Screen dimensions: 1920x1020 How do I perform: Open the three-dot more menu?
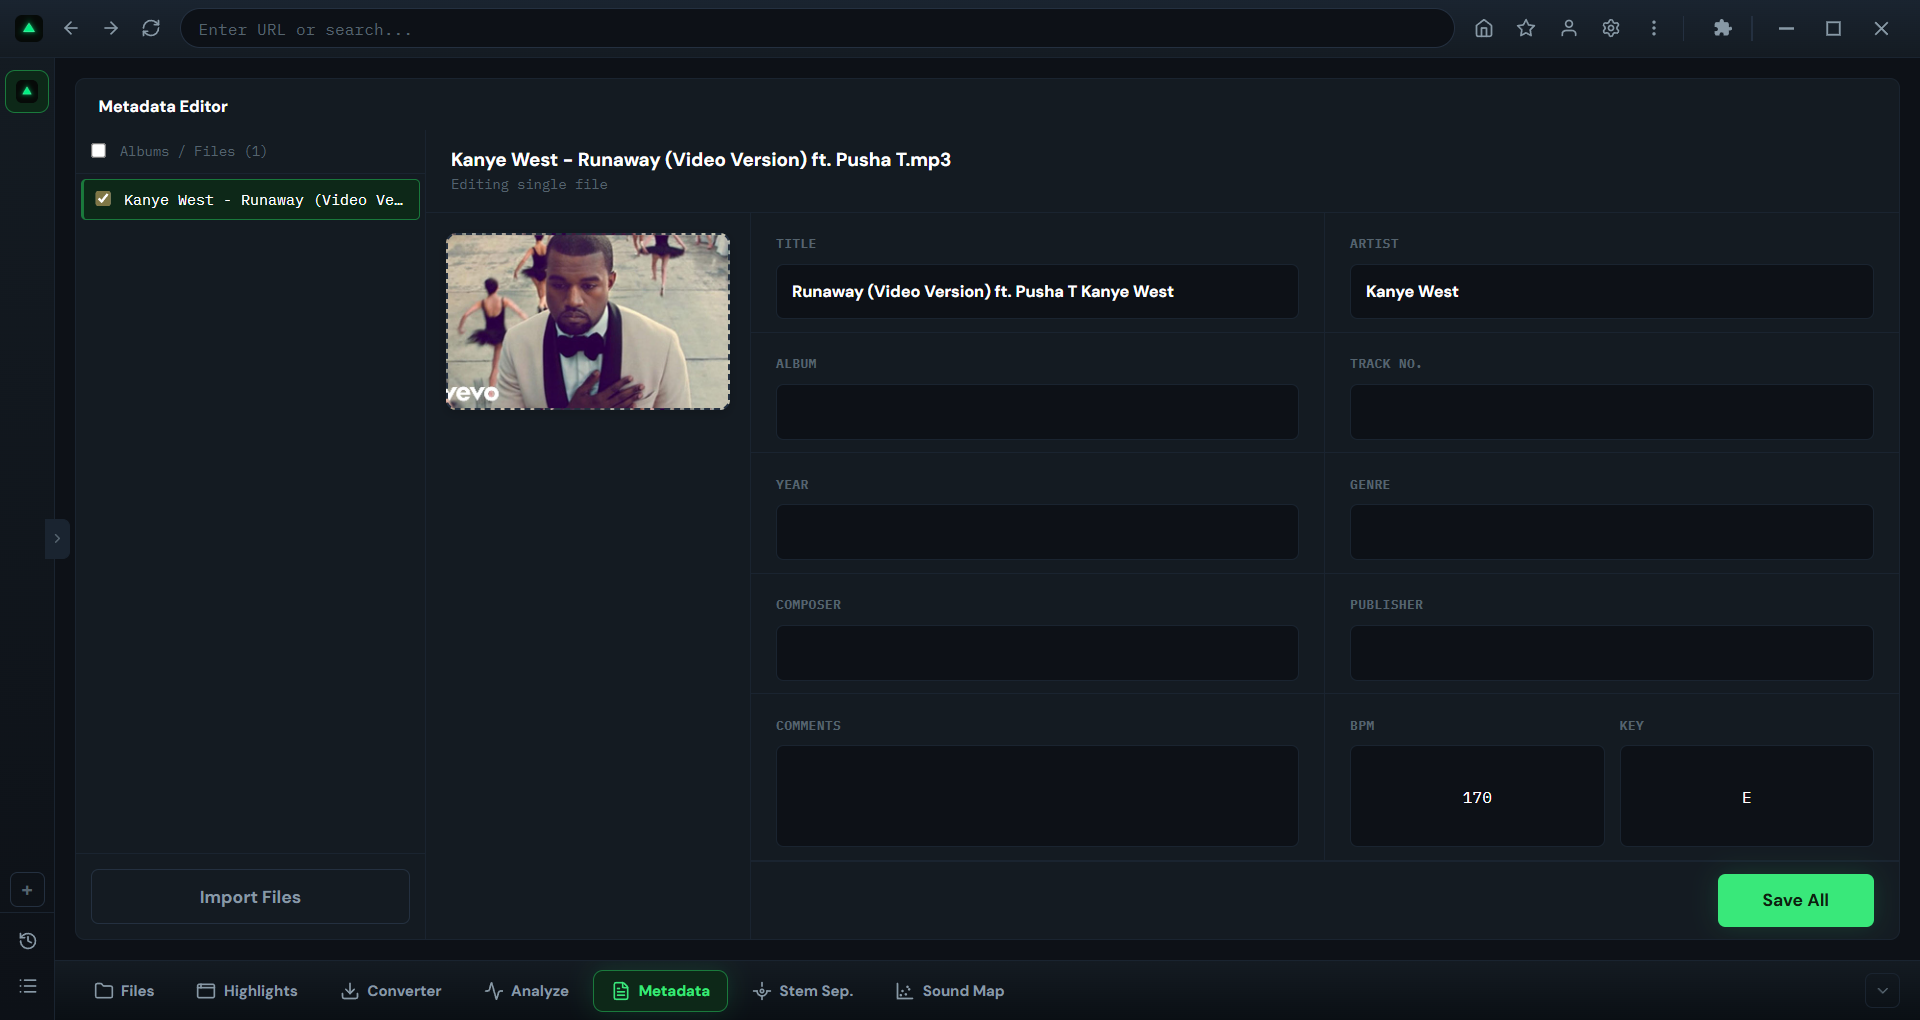1654,29
